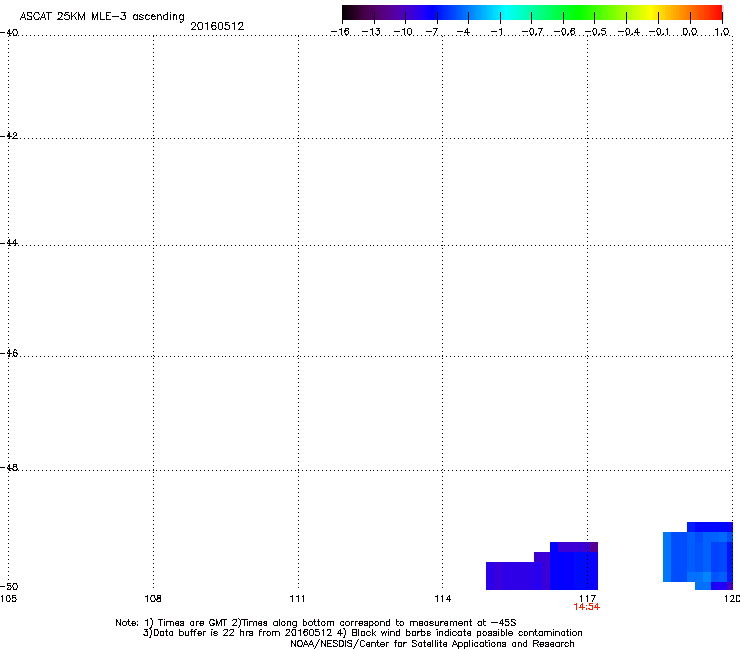
Task: Click the color scale label -7
Action: tap(432, 32)
